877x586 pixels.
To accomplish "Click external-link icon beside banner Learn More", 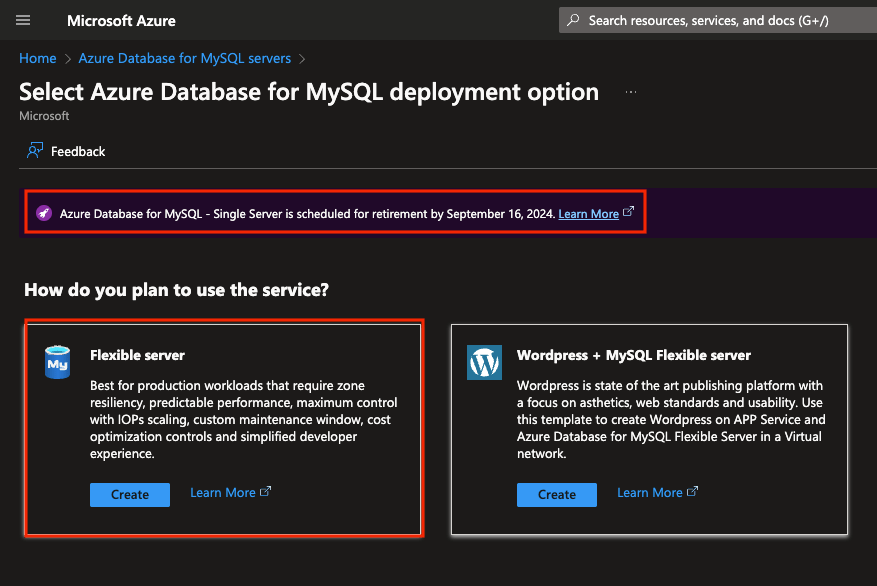I will (628, 212).
